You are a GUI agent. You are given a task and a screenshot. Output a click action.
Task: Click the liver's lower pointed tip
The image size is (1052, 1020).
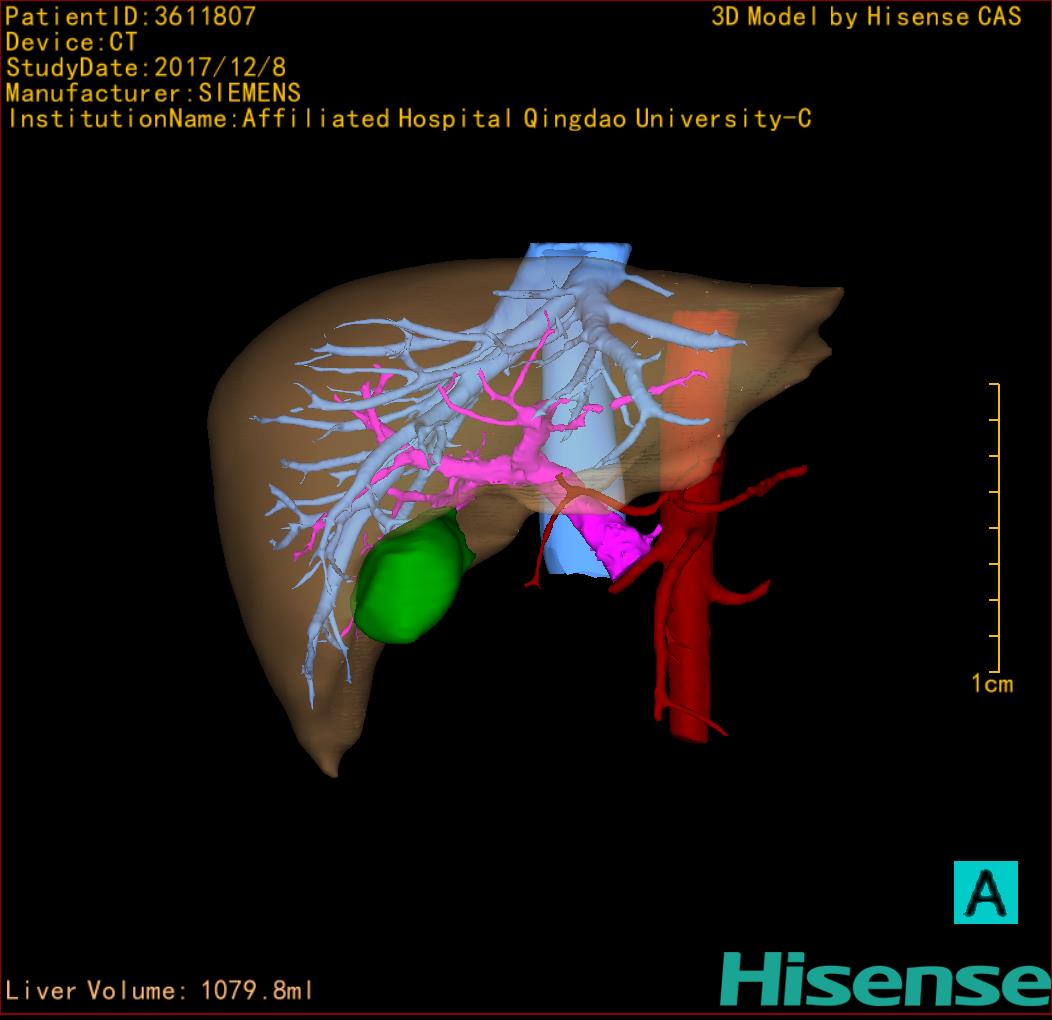[331, 764]
